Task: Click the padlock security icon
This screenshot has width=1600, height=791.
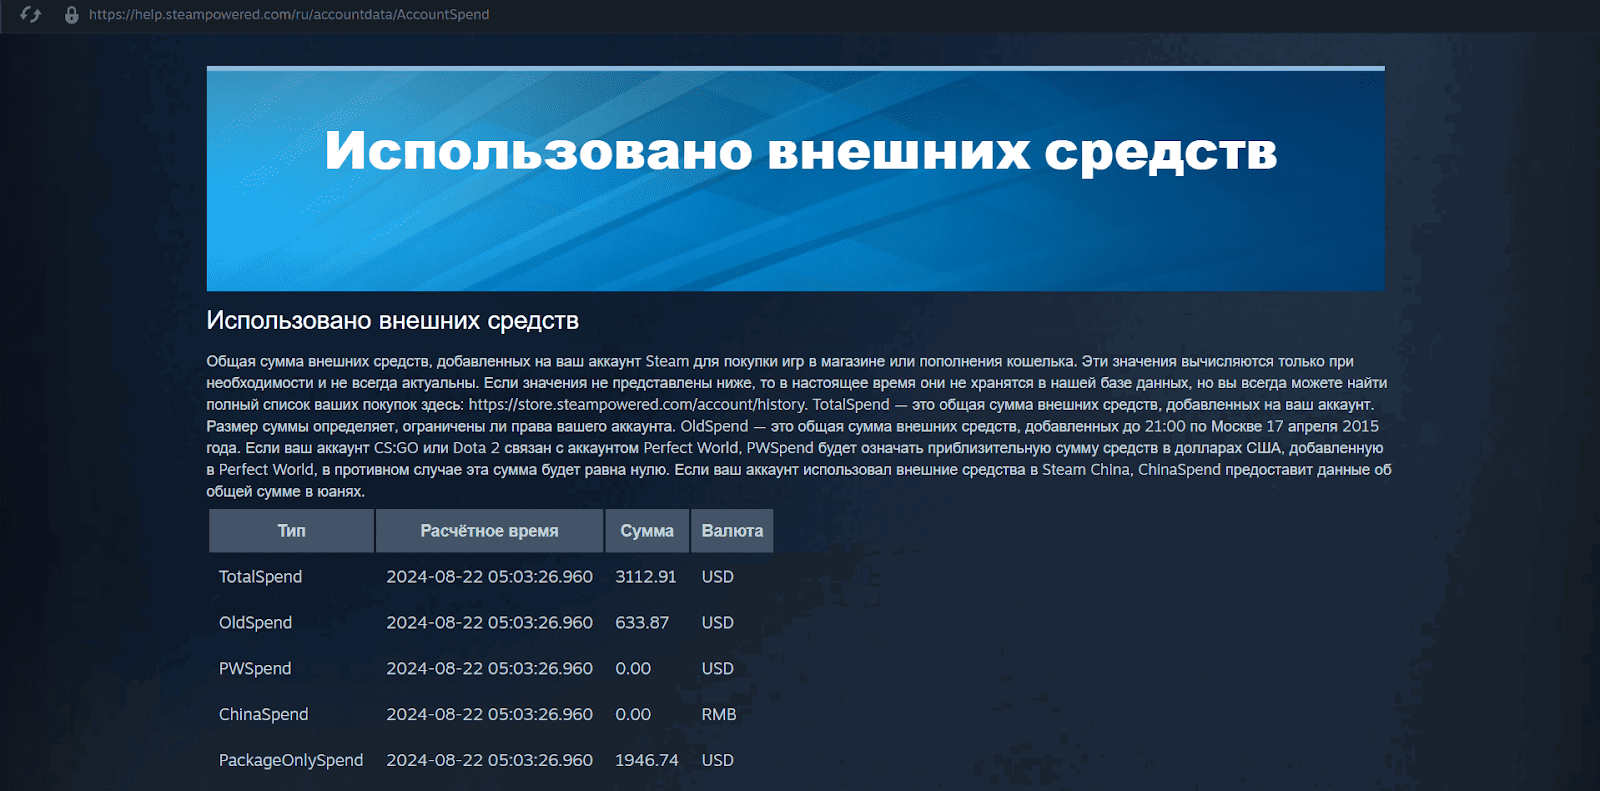Action: (71, 15)
